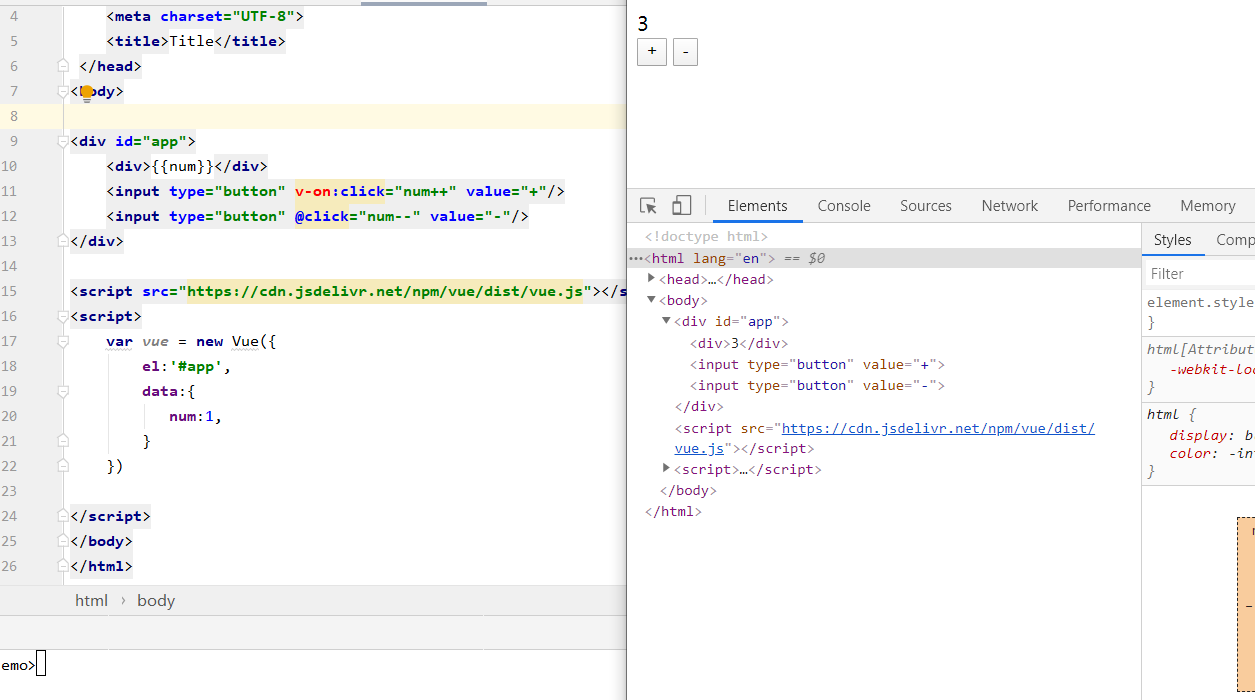Click the - button in the page preview
The image size is (1255, 700).
tap(685, 52)
